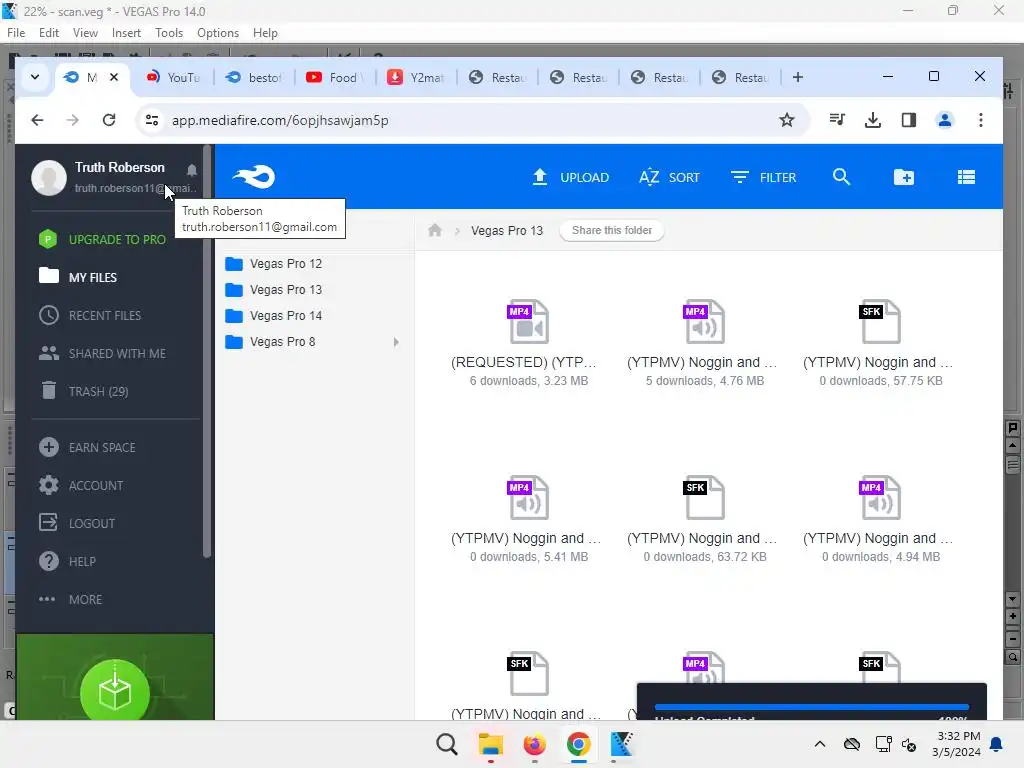
Task: Click the UPLOAD button
Action: tap(571, 178)
